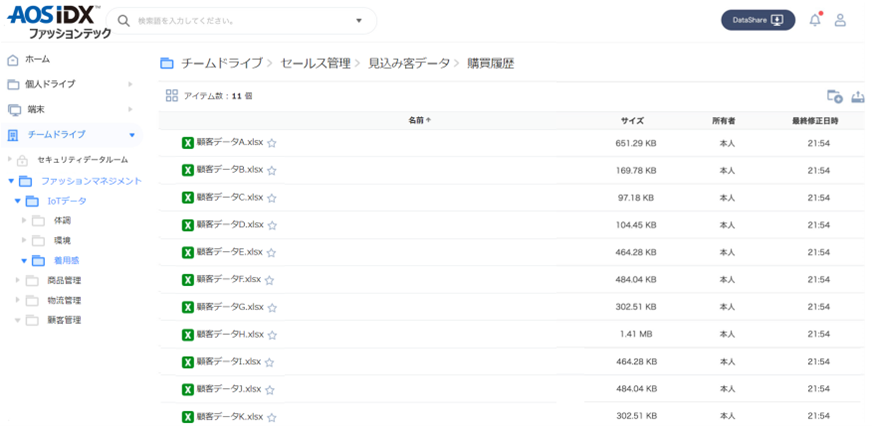Screen dimensions: 872x426
Task: Collapse the ファッションマネジメント tree arrow
Action: point(11,181)
